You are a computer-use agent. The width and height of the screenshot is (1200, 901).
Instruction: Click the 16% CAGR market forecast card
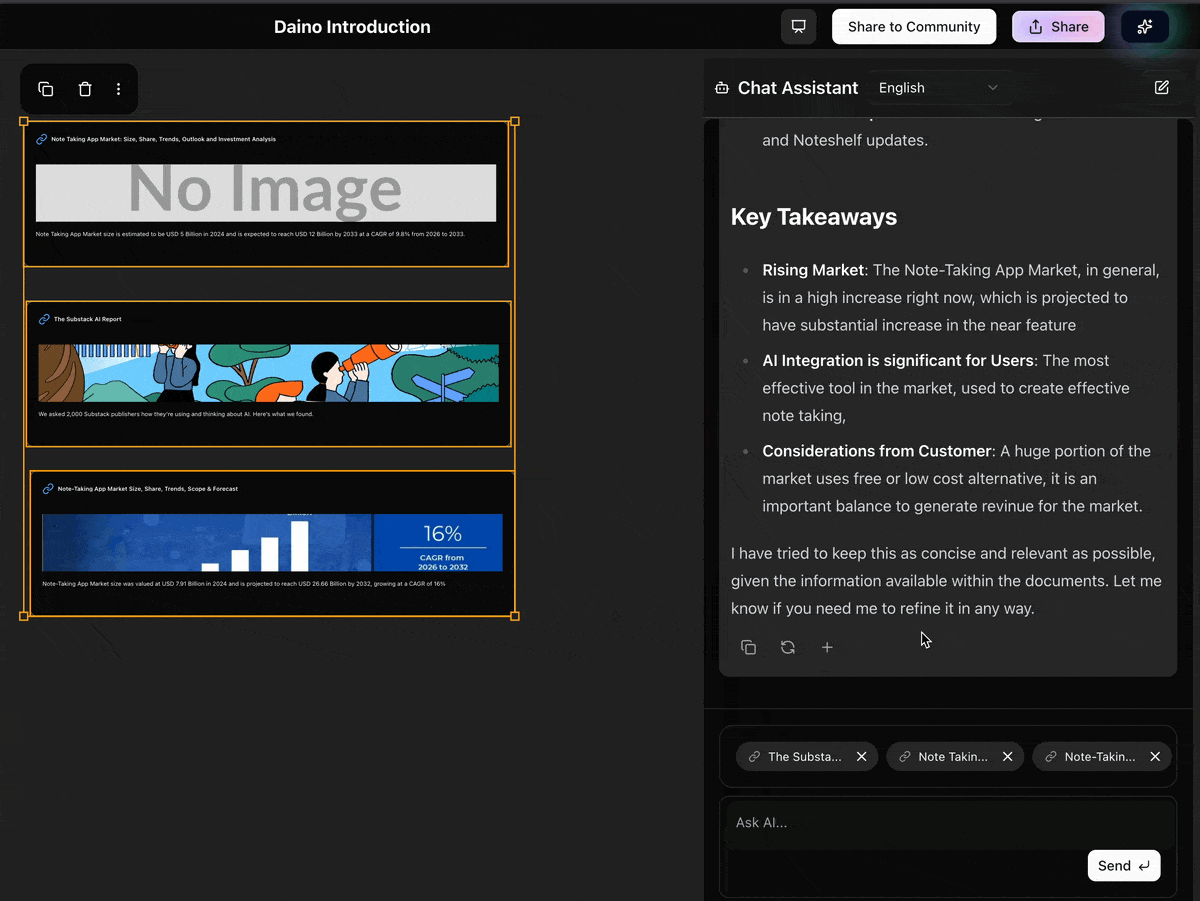click(x=272, y=544)
